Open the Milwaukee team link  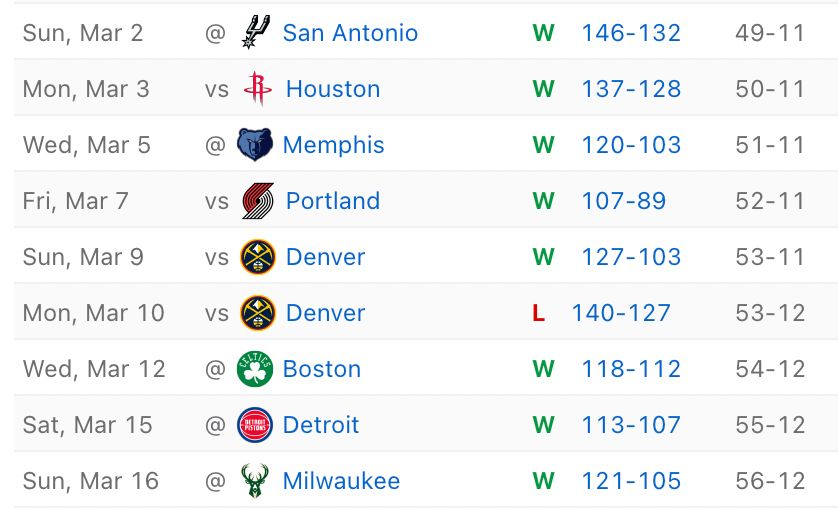341,481
